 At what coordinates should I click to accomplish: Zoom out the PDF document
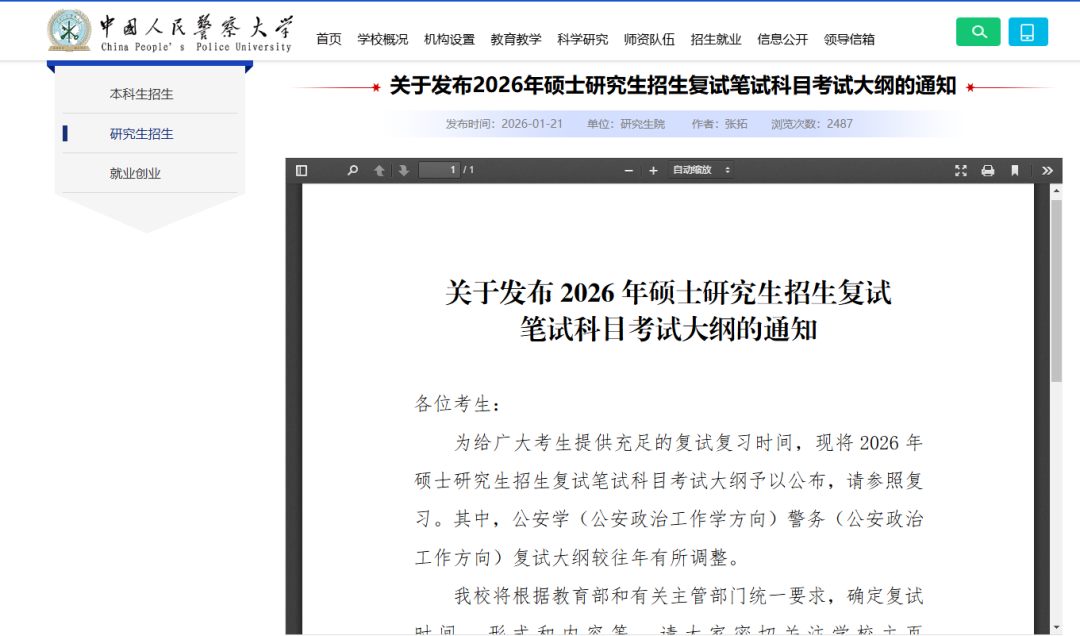click(629, 171)
